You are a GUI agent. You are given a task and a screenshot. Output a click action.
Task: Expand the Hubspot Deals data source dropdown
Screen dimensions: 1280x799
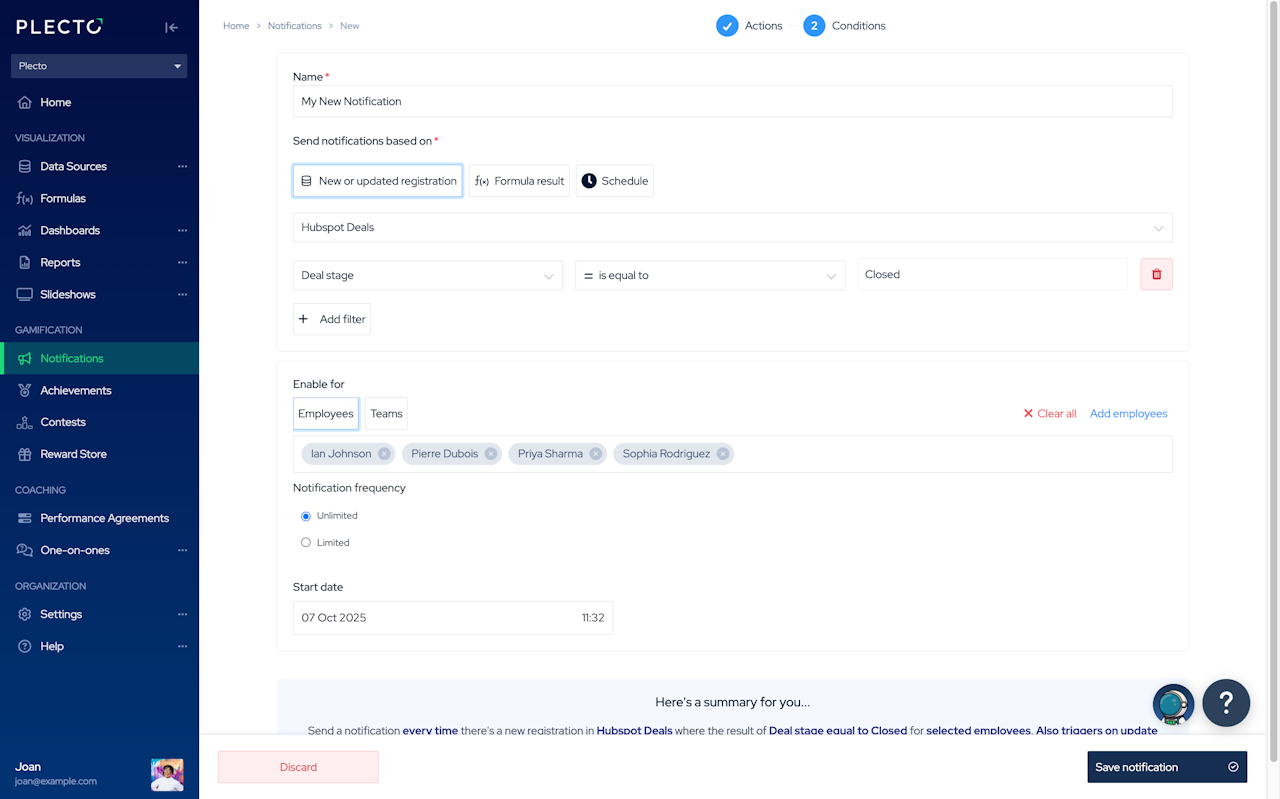click(732, 227)
